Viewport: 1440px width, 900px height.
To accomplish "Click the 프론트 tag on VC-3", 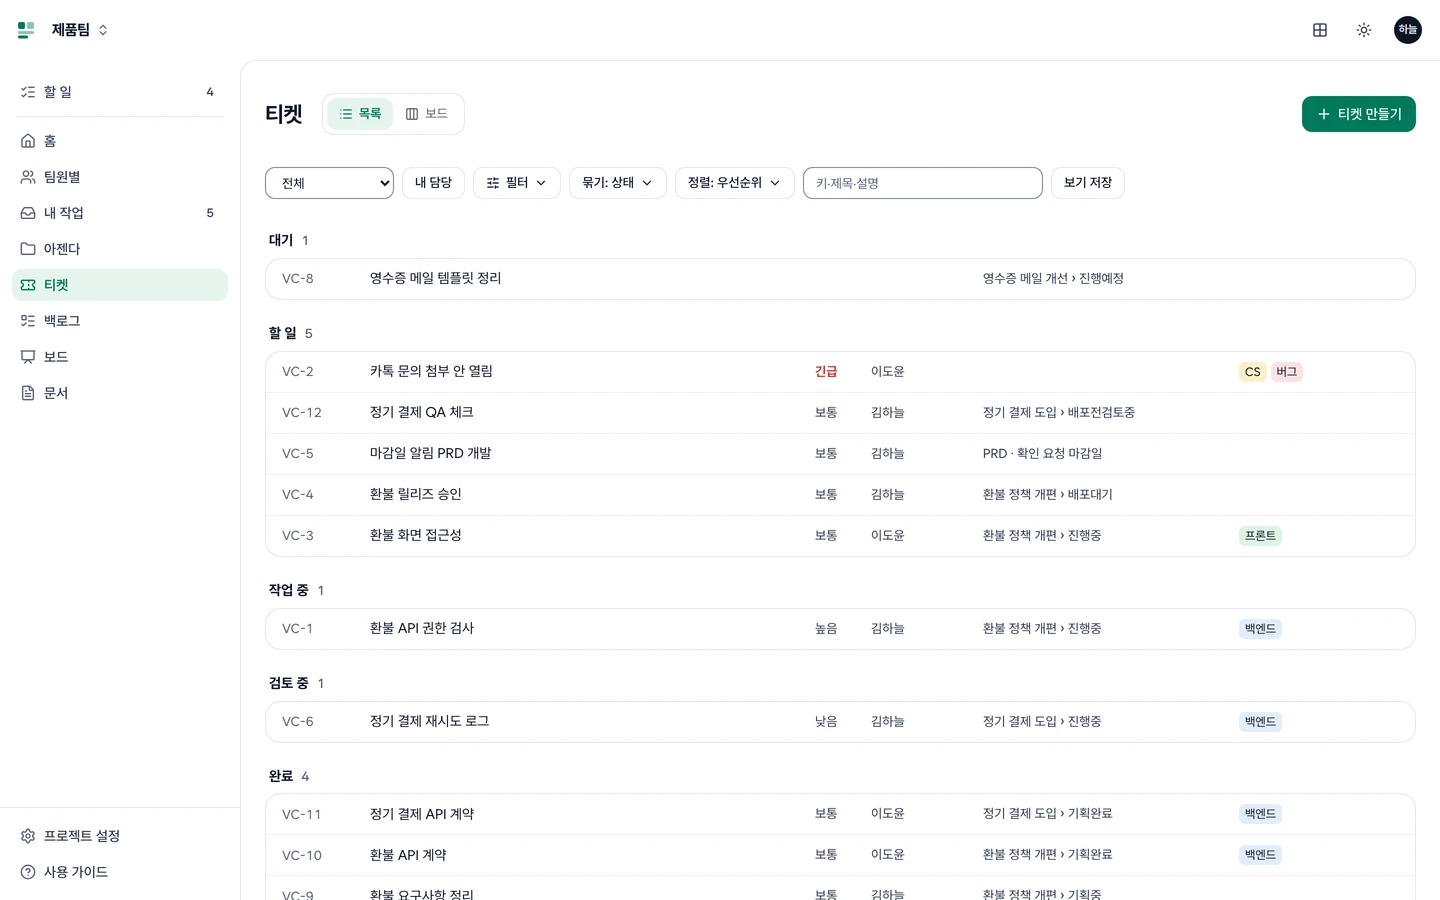I will (1260, 536).
